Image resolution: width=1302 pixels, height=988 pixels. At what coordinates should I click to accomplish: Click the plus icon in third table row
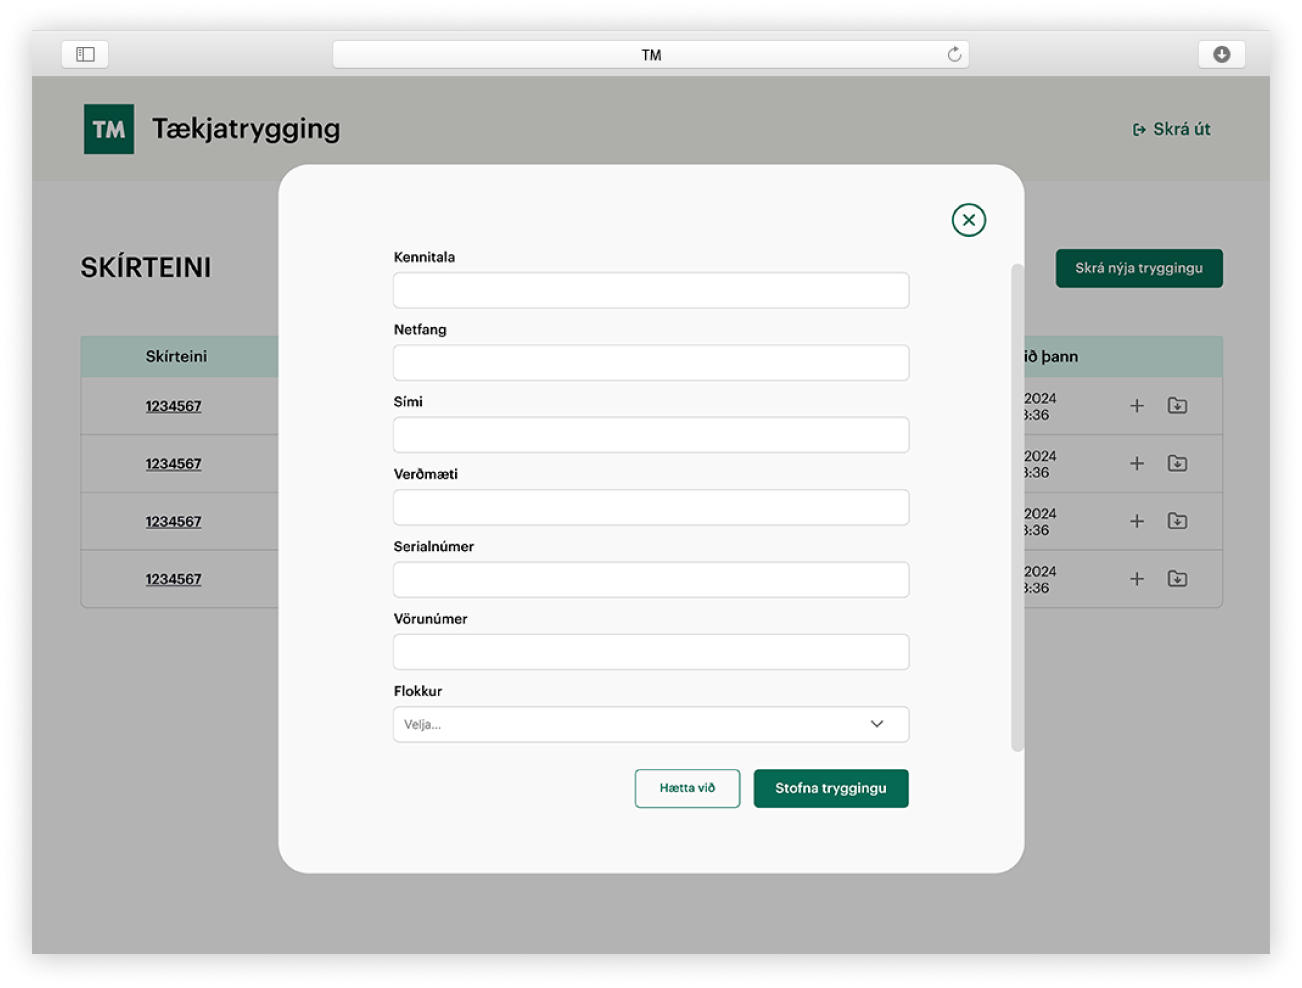1136,521
